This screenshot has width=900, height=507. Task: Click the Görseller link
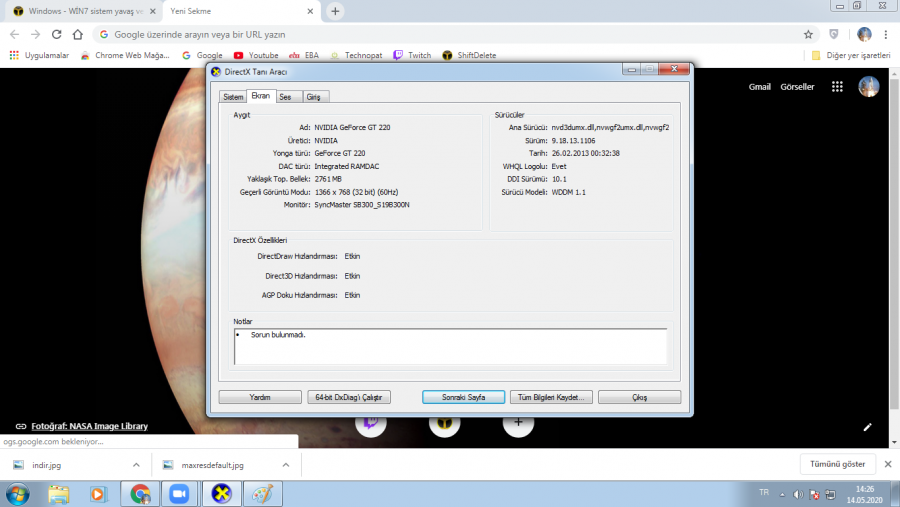[x=797, y=87]
